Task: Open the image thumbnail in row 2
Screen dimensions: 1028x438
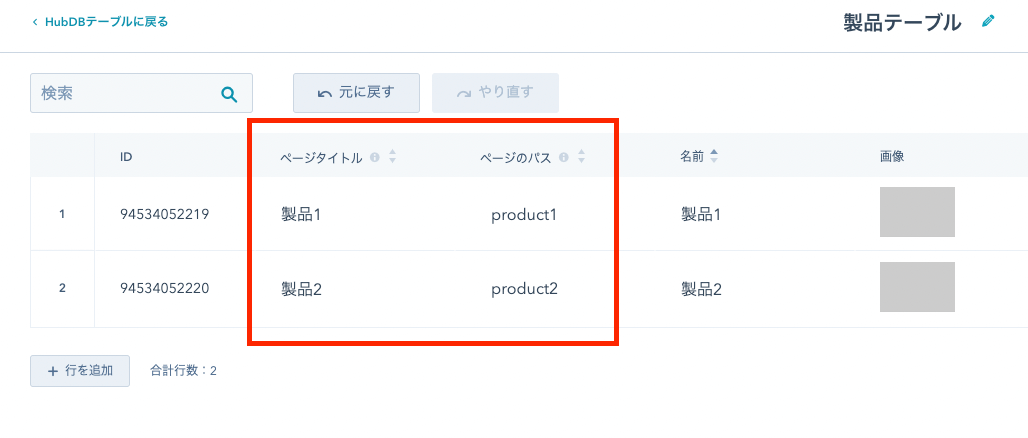Action: pyautogui.click(x=917, y=287)
